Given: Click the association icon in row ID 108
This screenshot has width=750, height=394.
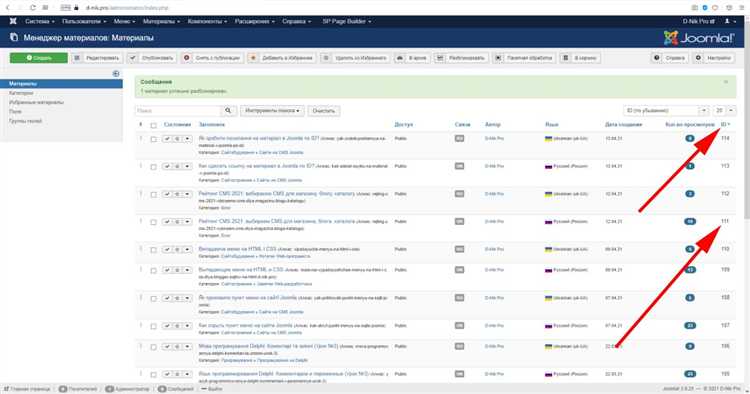Looking at the screenshot, I should click(459, 298).
